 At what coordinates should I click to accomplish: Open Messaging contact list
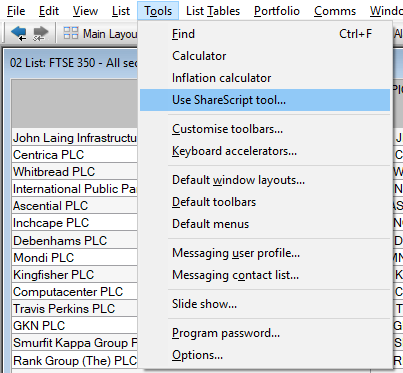265,275
